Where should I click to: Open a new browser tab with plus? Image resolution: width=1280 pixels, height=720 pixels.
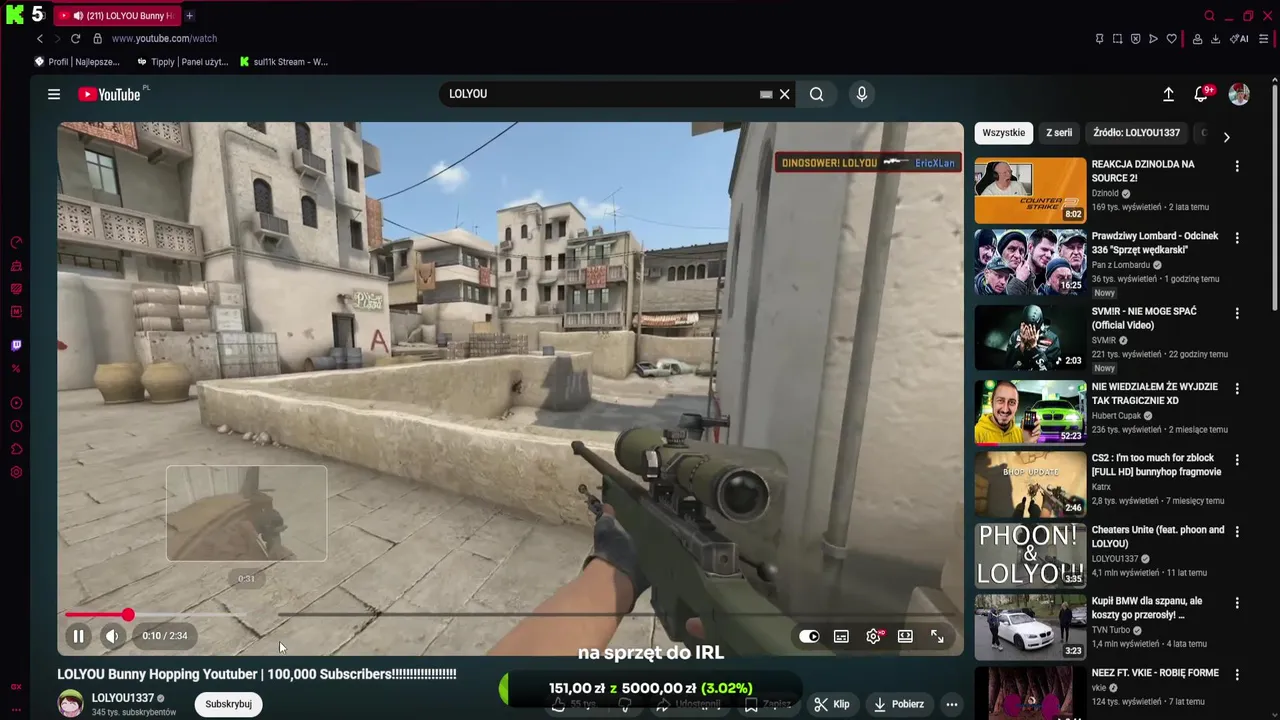point(189,16)
